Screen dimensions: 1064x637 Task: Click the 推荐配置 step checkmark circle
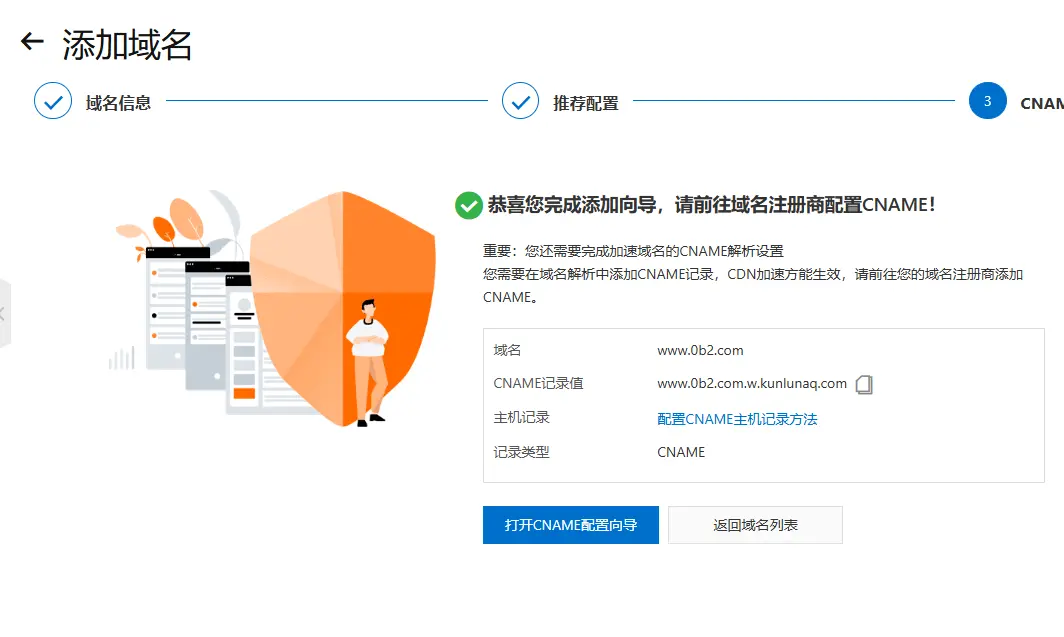click(x=520, y=101)
